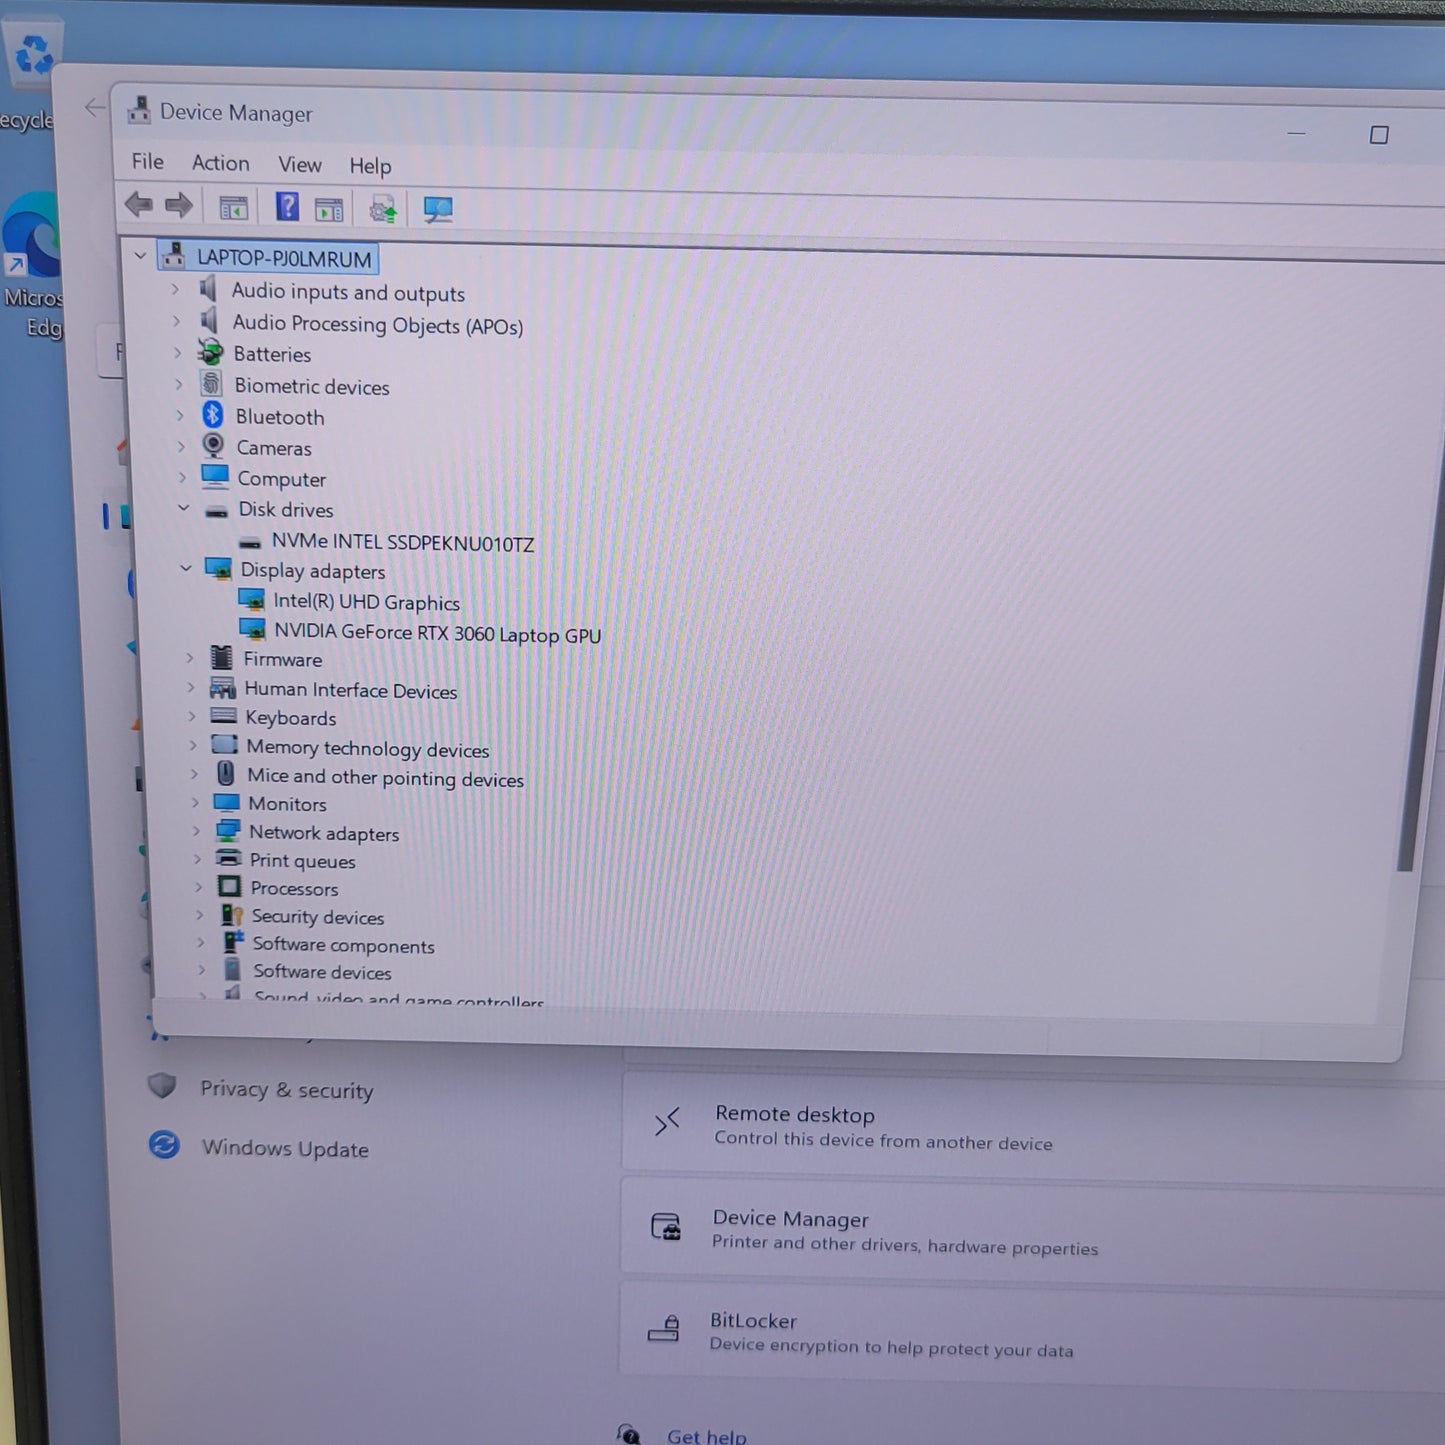This screenshot has height=1445, width=1445.
Task: Click the Cameras webcam icon
Action: 213,445
